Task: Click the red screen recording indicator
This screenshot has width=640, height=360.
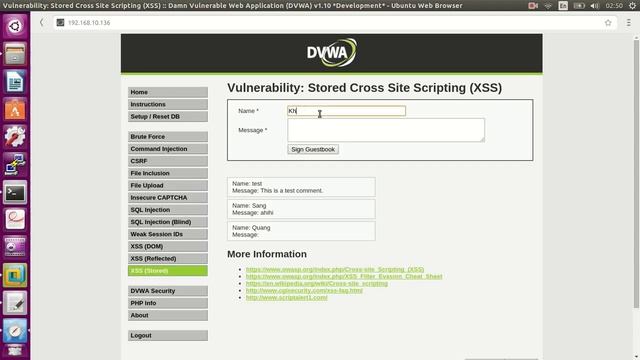Action: (x=533, y=5)
